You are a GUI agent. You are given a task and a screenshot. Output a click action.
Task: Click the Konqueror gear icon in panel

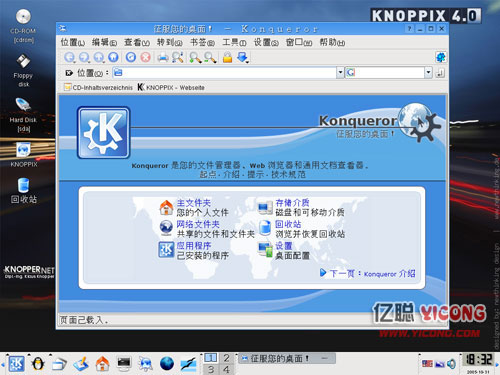coord(145,363)
